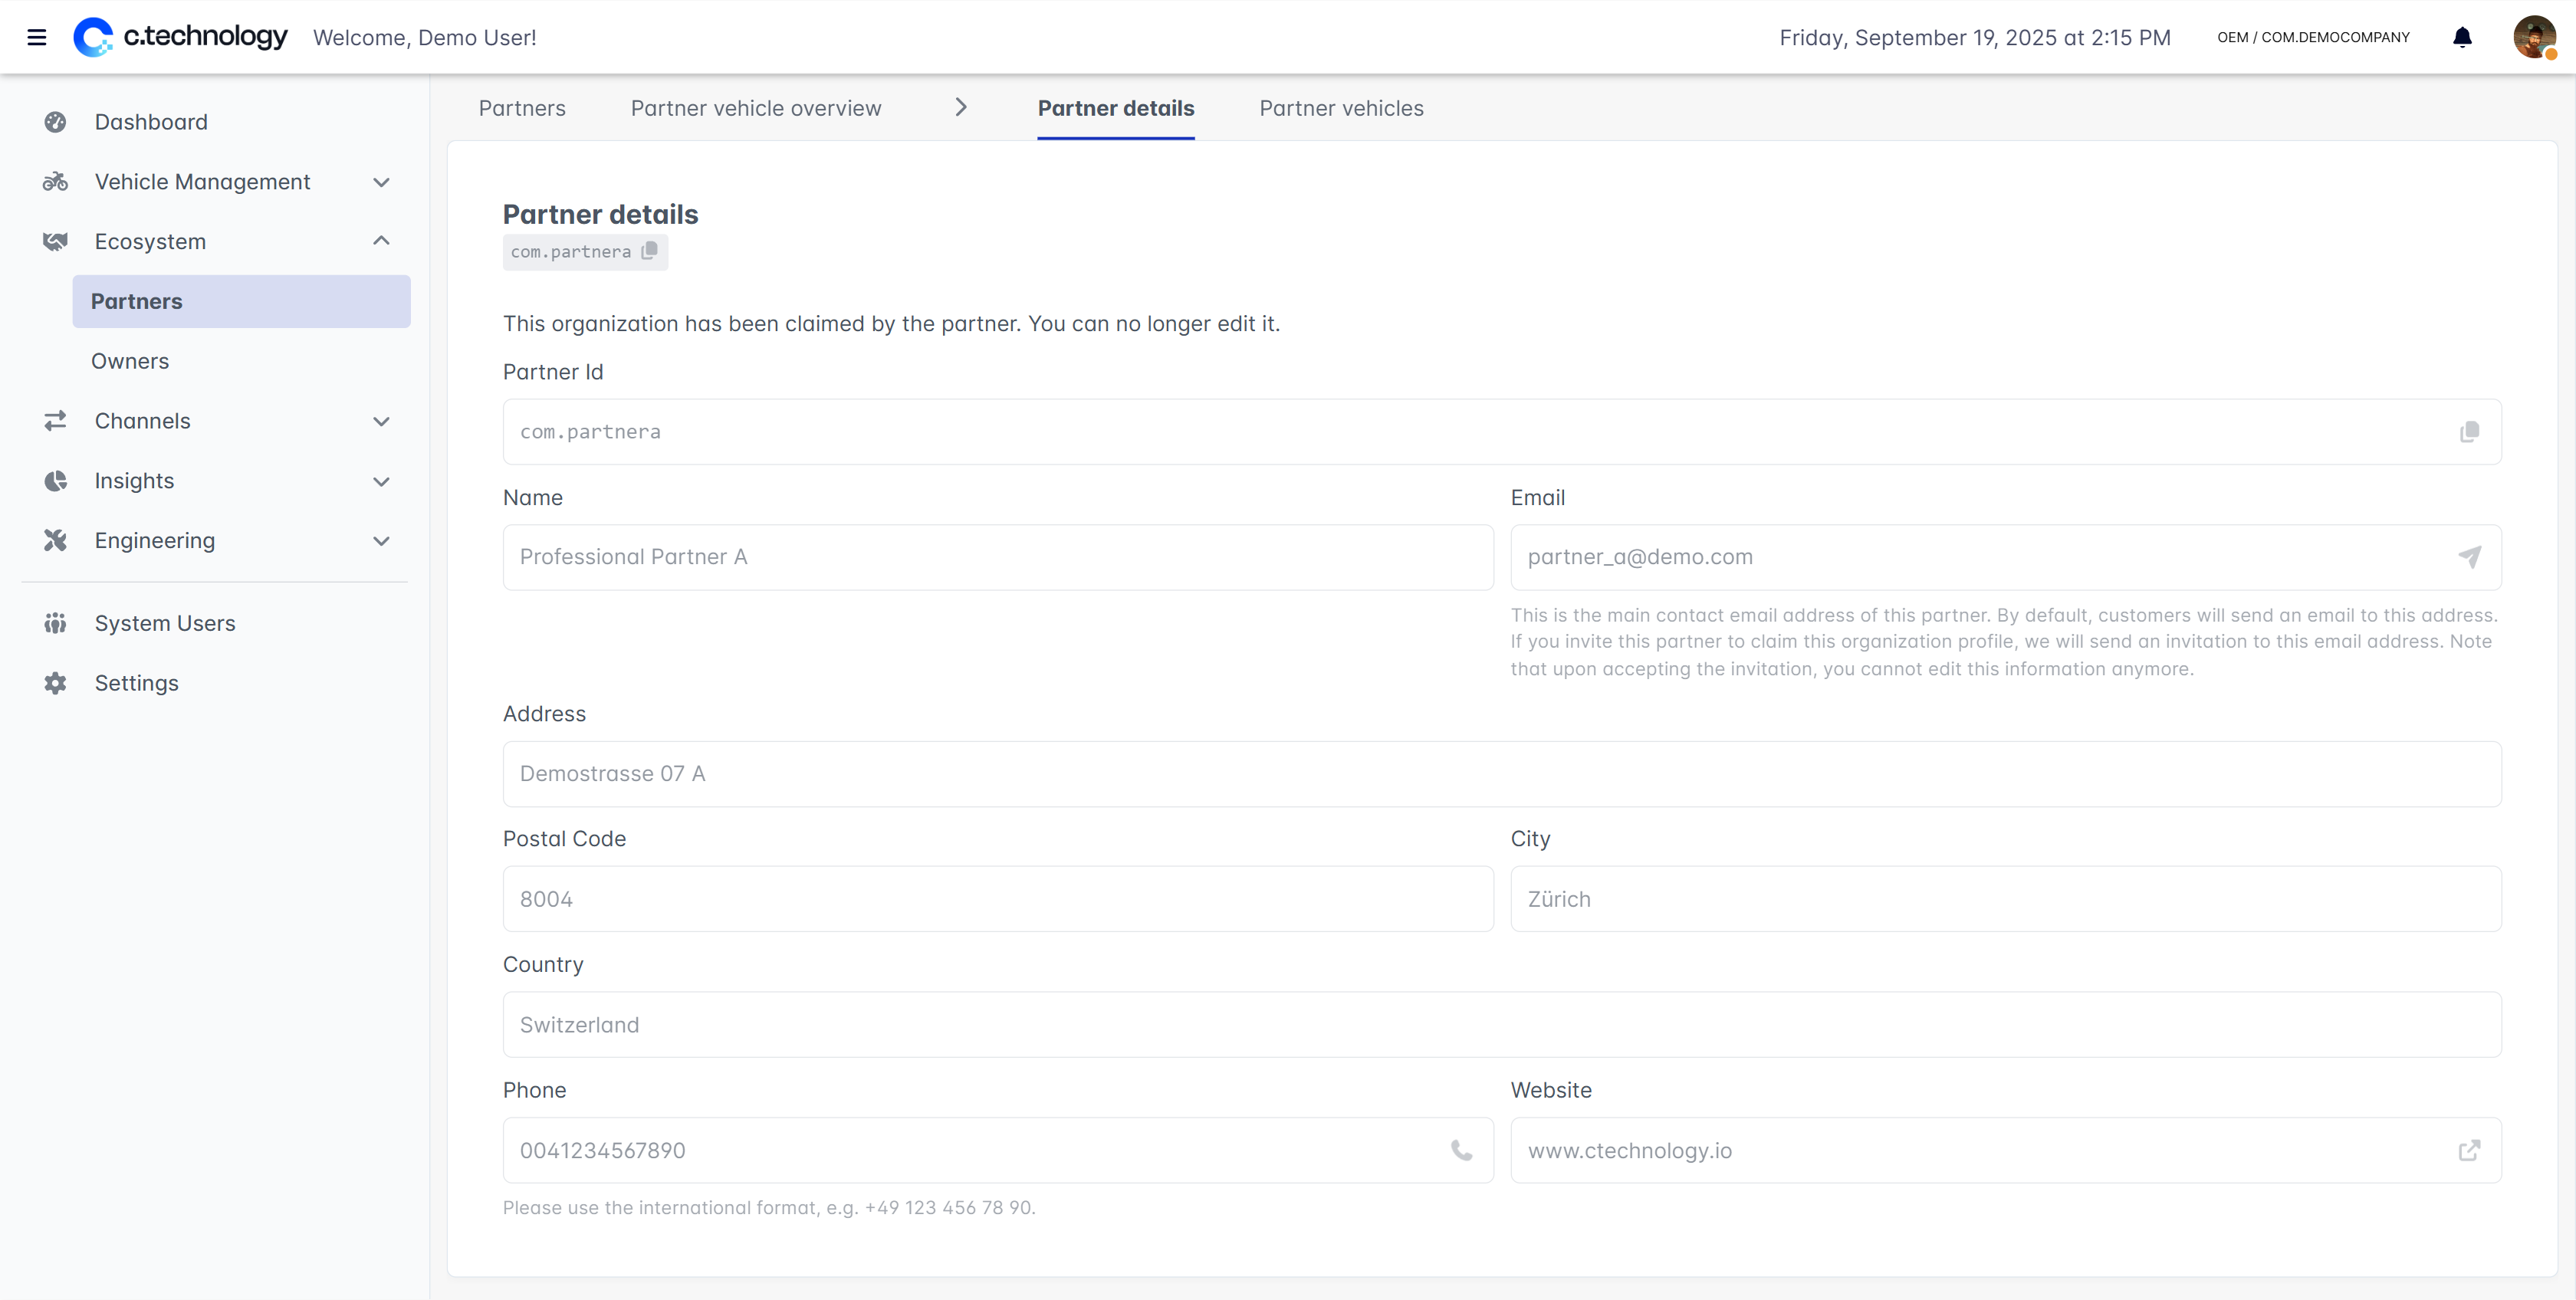
Task: Click the hamburger menu icon
Action: point(37,38)
